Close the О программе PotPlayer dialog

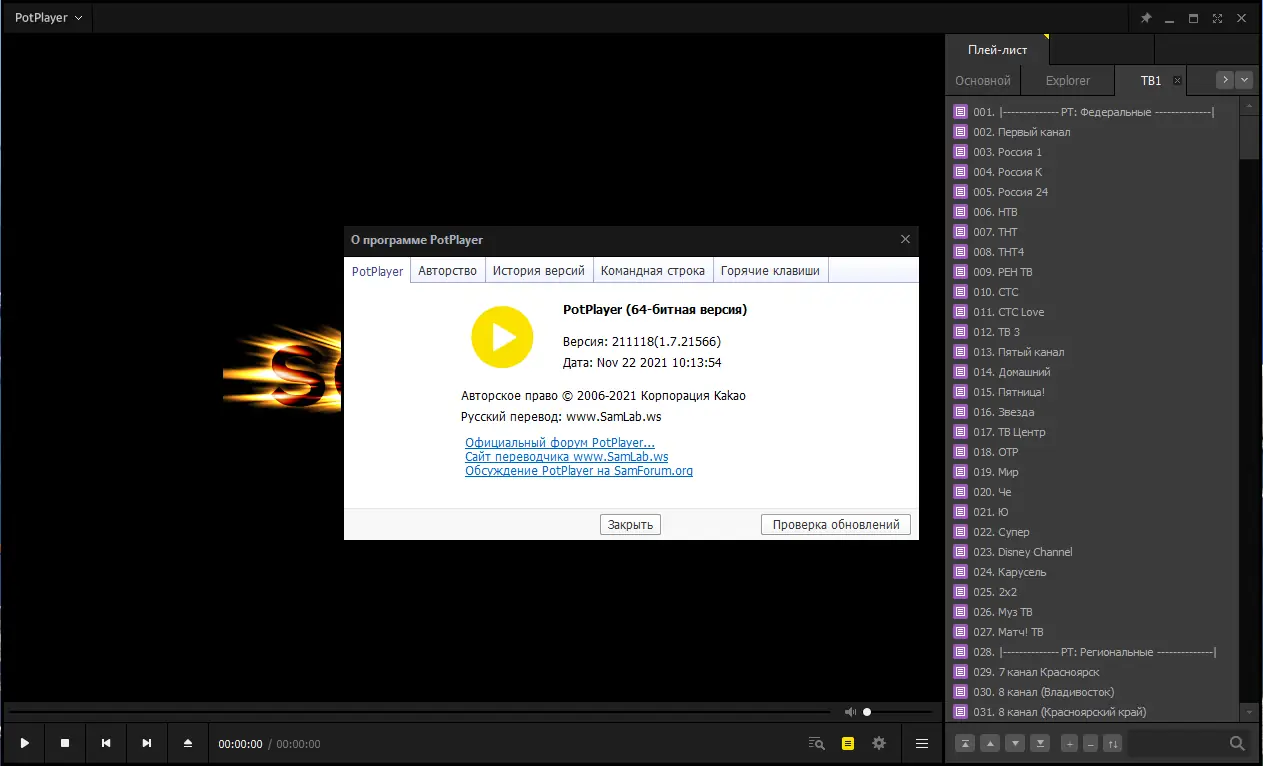point(905,239)
